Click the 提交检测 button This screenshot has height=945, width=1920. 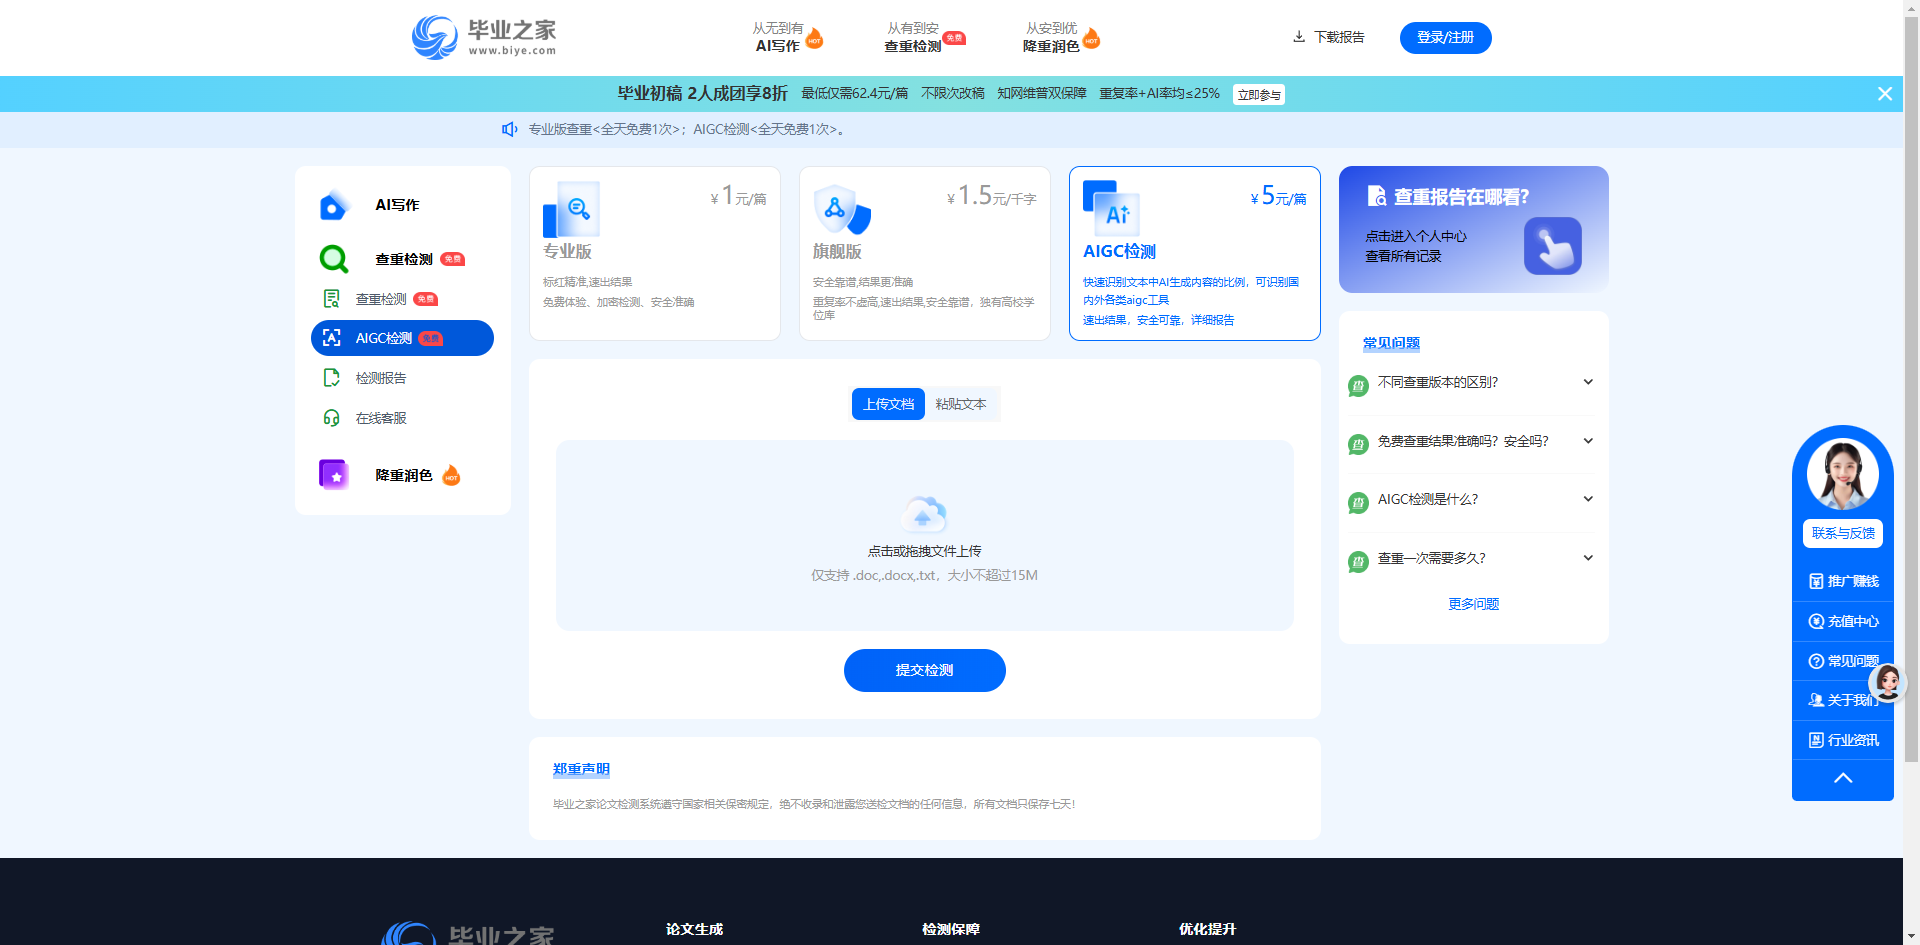tap(924, 670)
